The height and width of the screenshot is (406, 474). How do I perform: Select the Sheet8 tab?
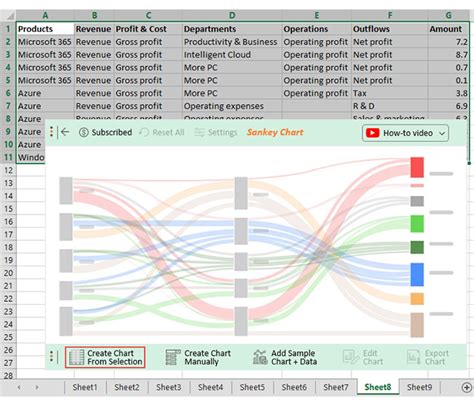click(x=378, y=387)
